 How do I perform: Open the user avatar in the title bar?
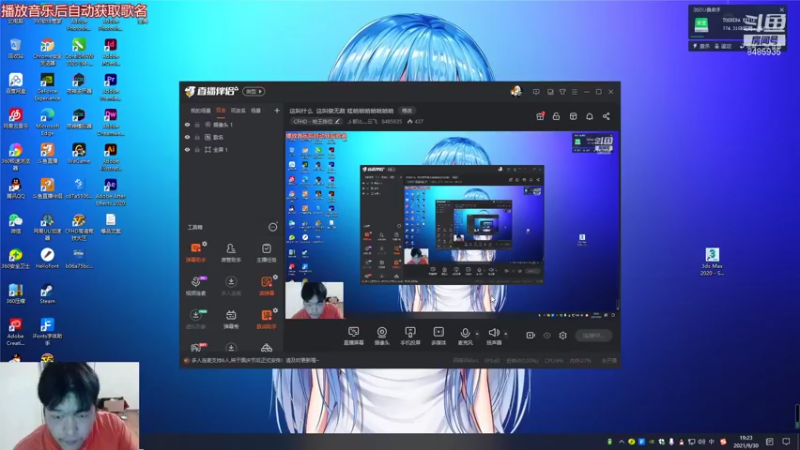(x=516, y=91)
